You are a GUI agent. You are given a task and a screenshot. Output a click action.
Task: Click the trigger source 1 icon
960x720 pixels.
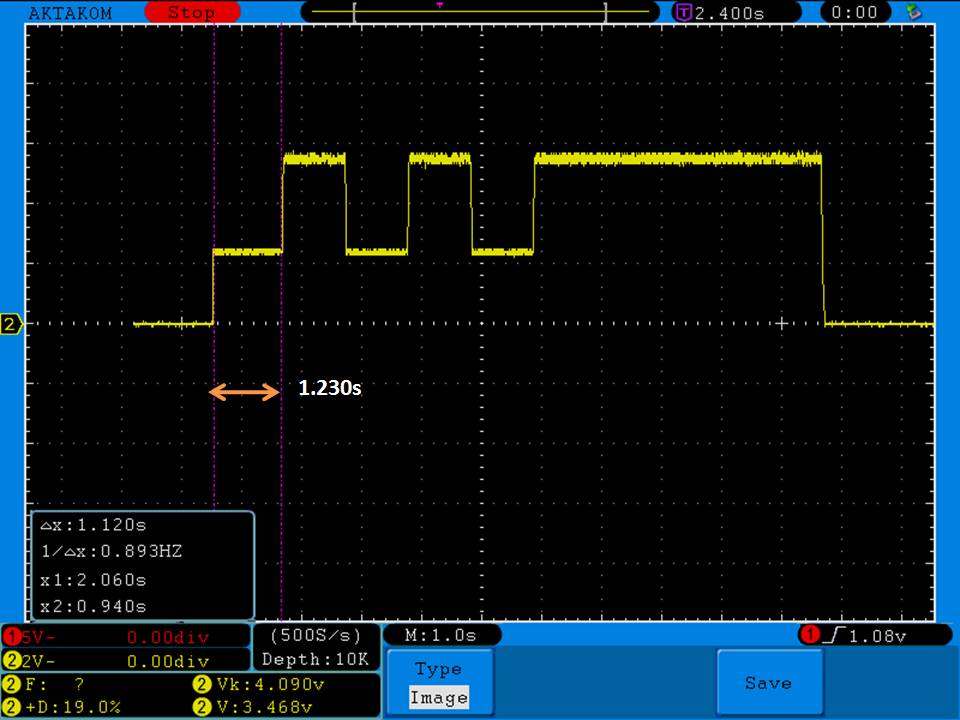coord(808,635)
